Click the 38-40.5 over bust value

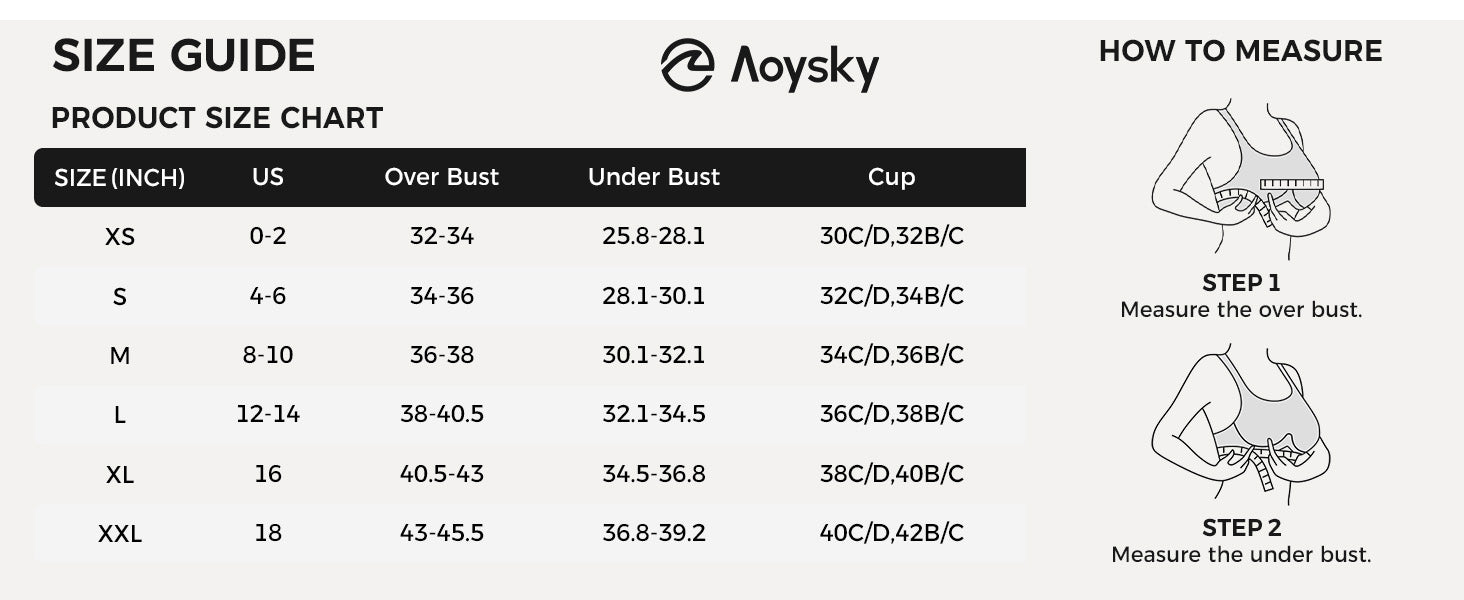[x=442, y=414]
